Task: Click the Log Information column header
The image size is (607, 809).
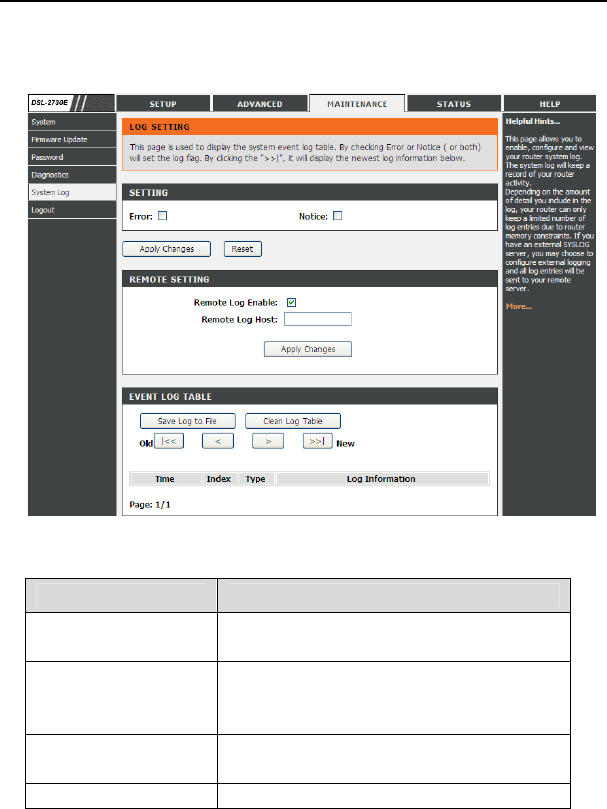Action: [x=381, y=479]
